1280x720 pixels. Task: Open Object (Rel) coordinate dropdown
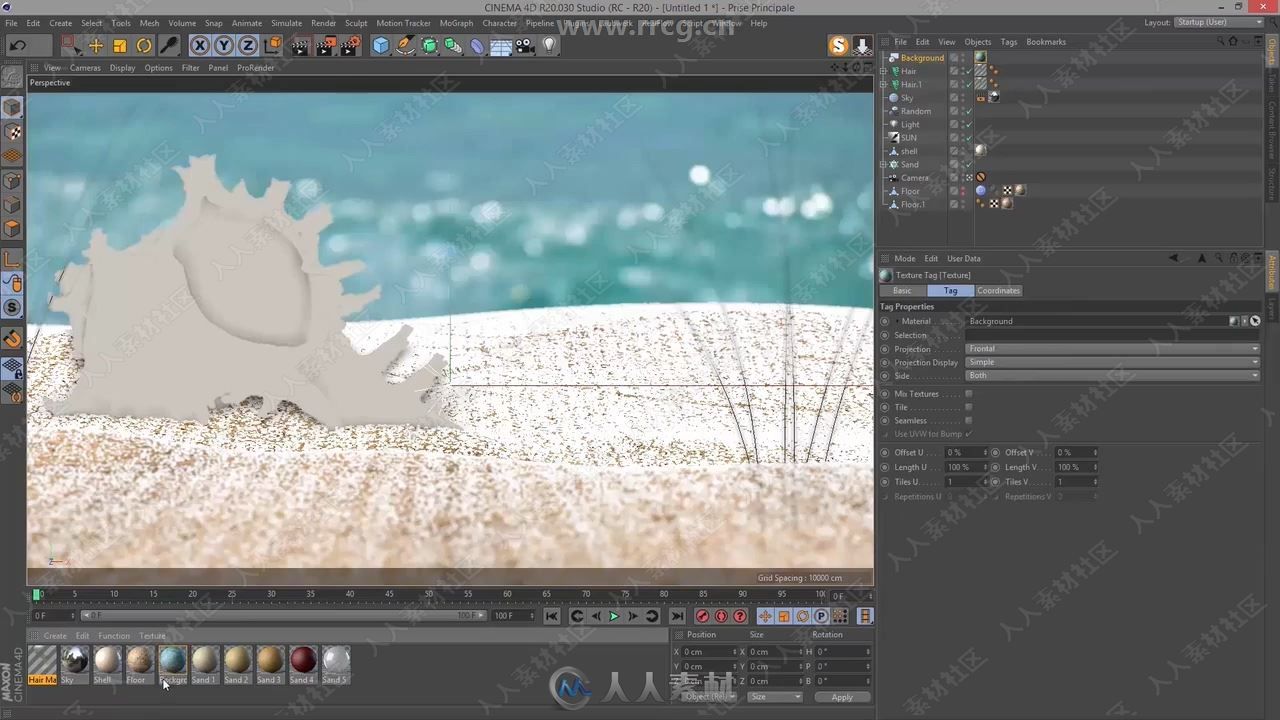click(x=708, y=697)
